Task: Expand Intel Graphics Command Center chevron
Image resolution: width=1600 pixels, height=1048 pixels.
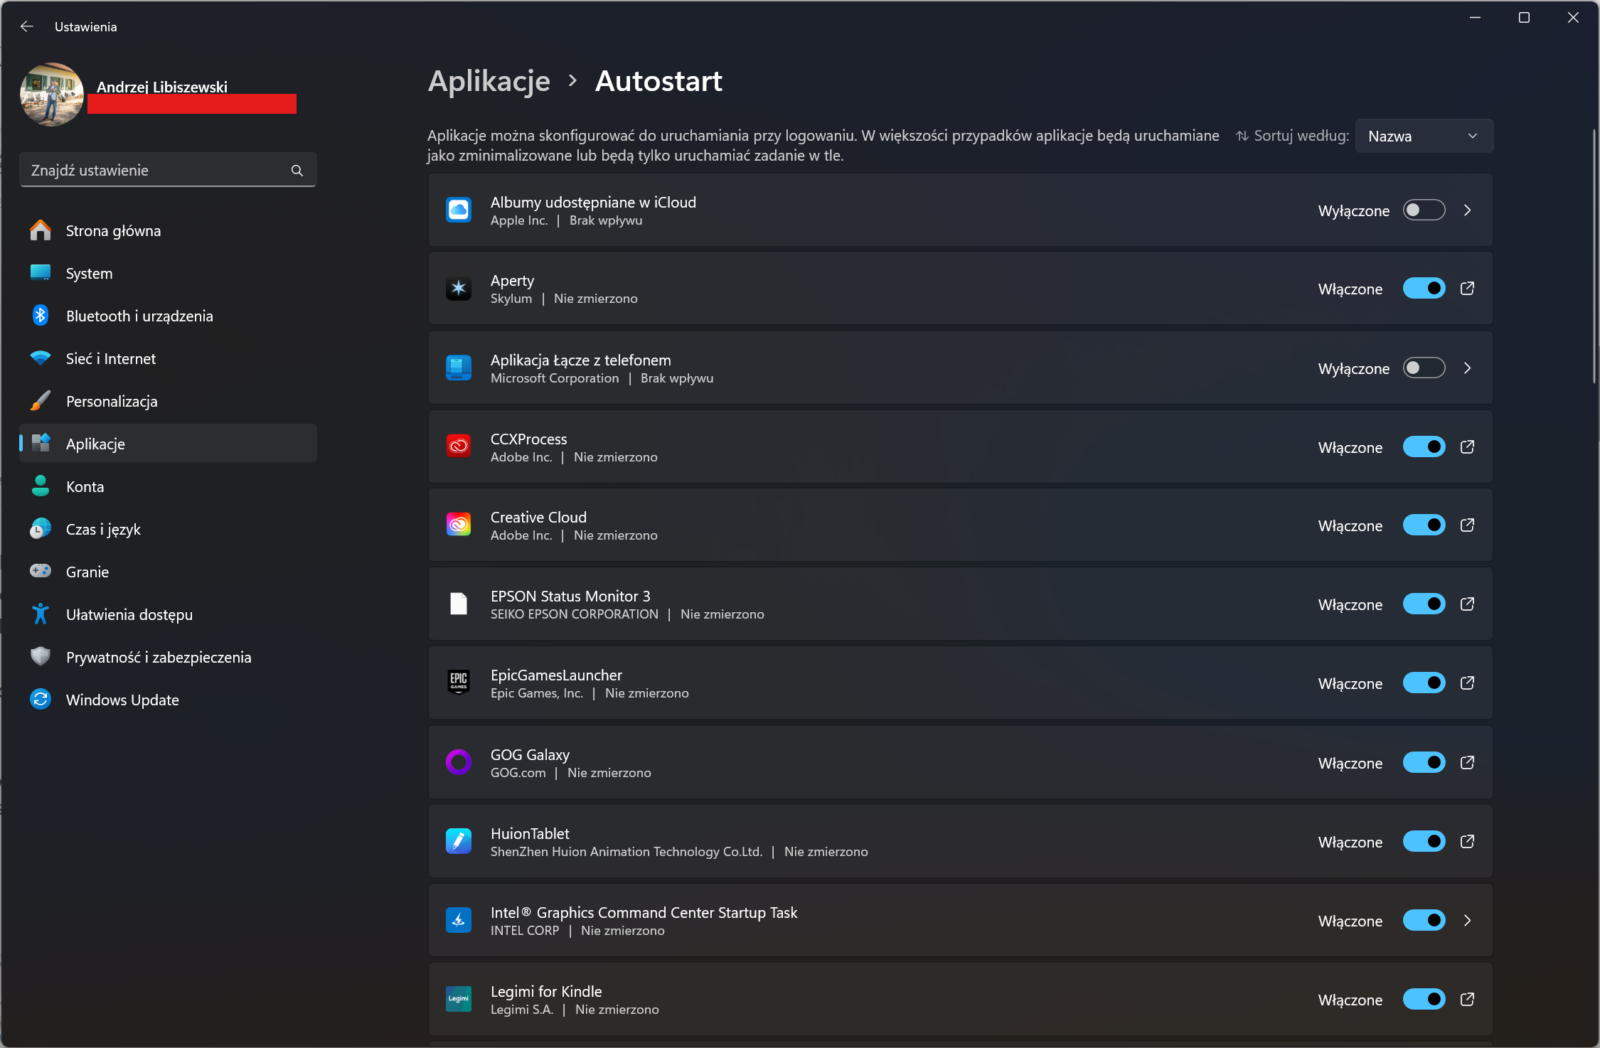Action: (x=1467, y=921)
